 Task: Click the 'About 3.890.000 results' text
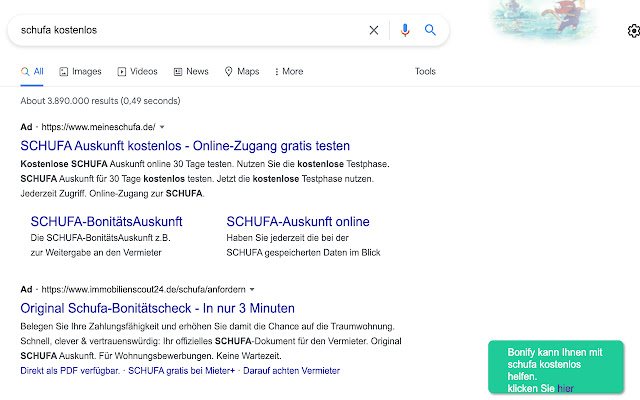click(x=100, y=101)
